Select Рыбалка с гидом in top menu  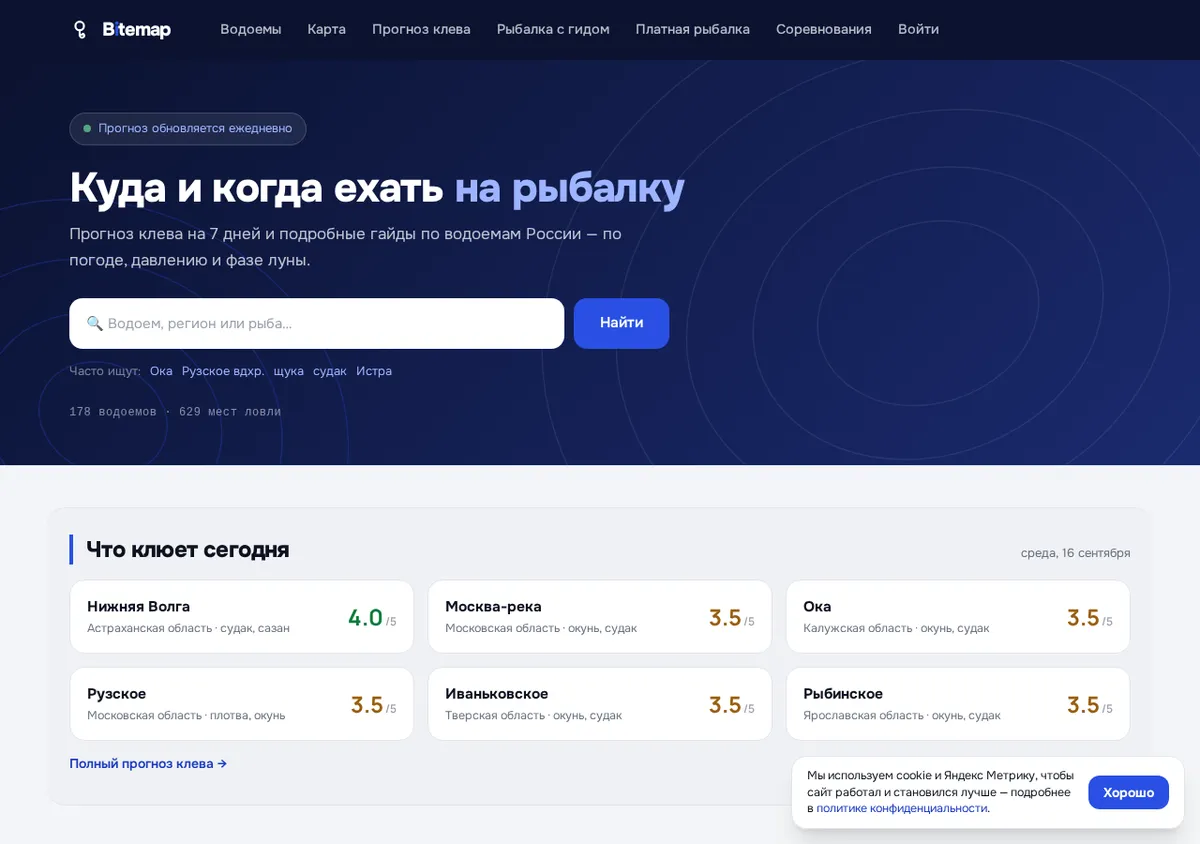point(553,30)
